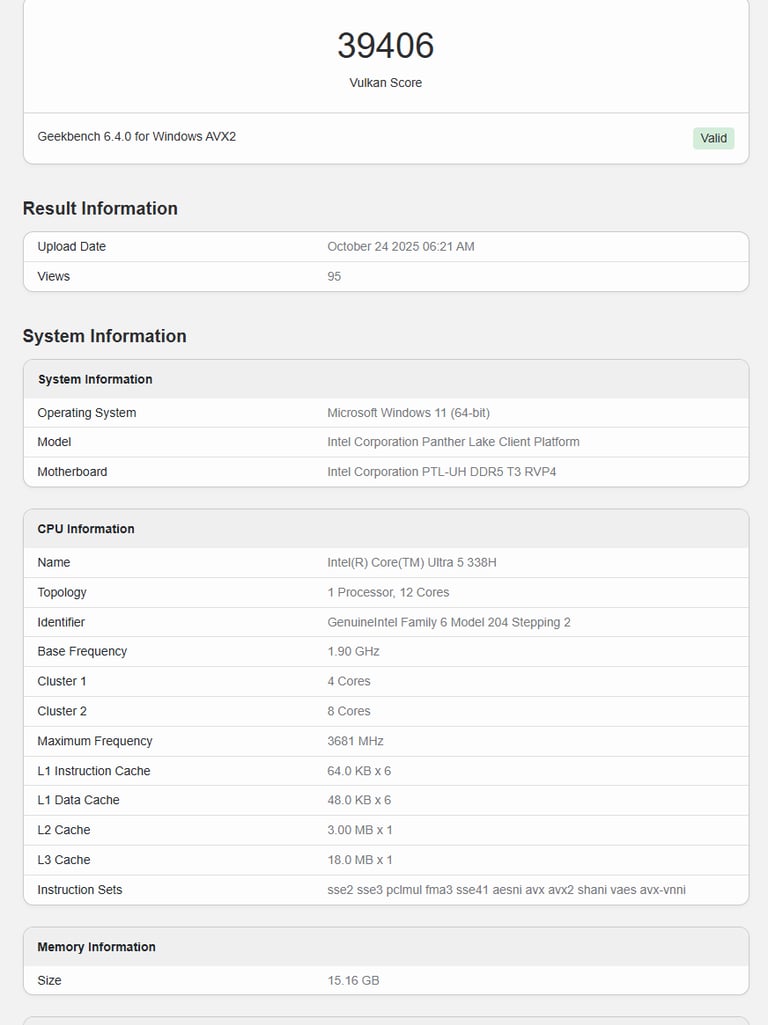
Task: Click Microsoft Windows 11 operating system value
Action: (408, 413)
